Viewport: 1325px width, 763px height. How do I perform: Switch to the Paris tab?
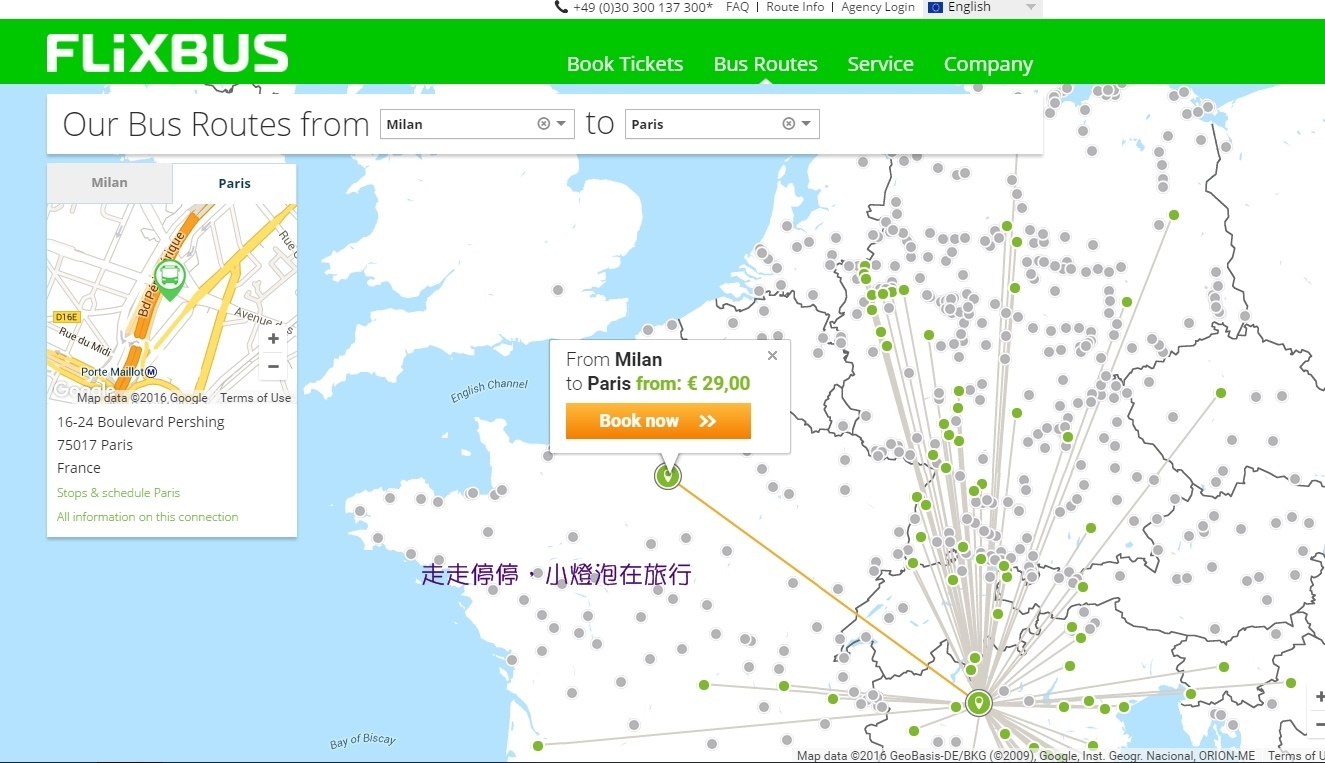pyautogui.click(x=235, y=183)
